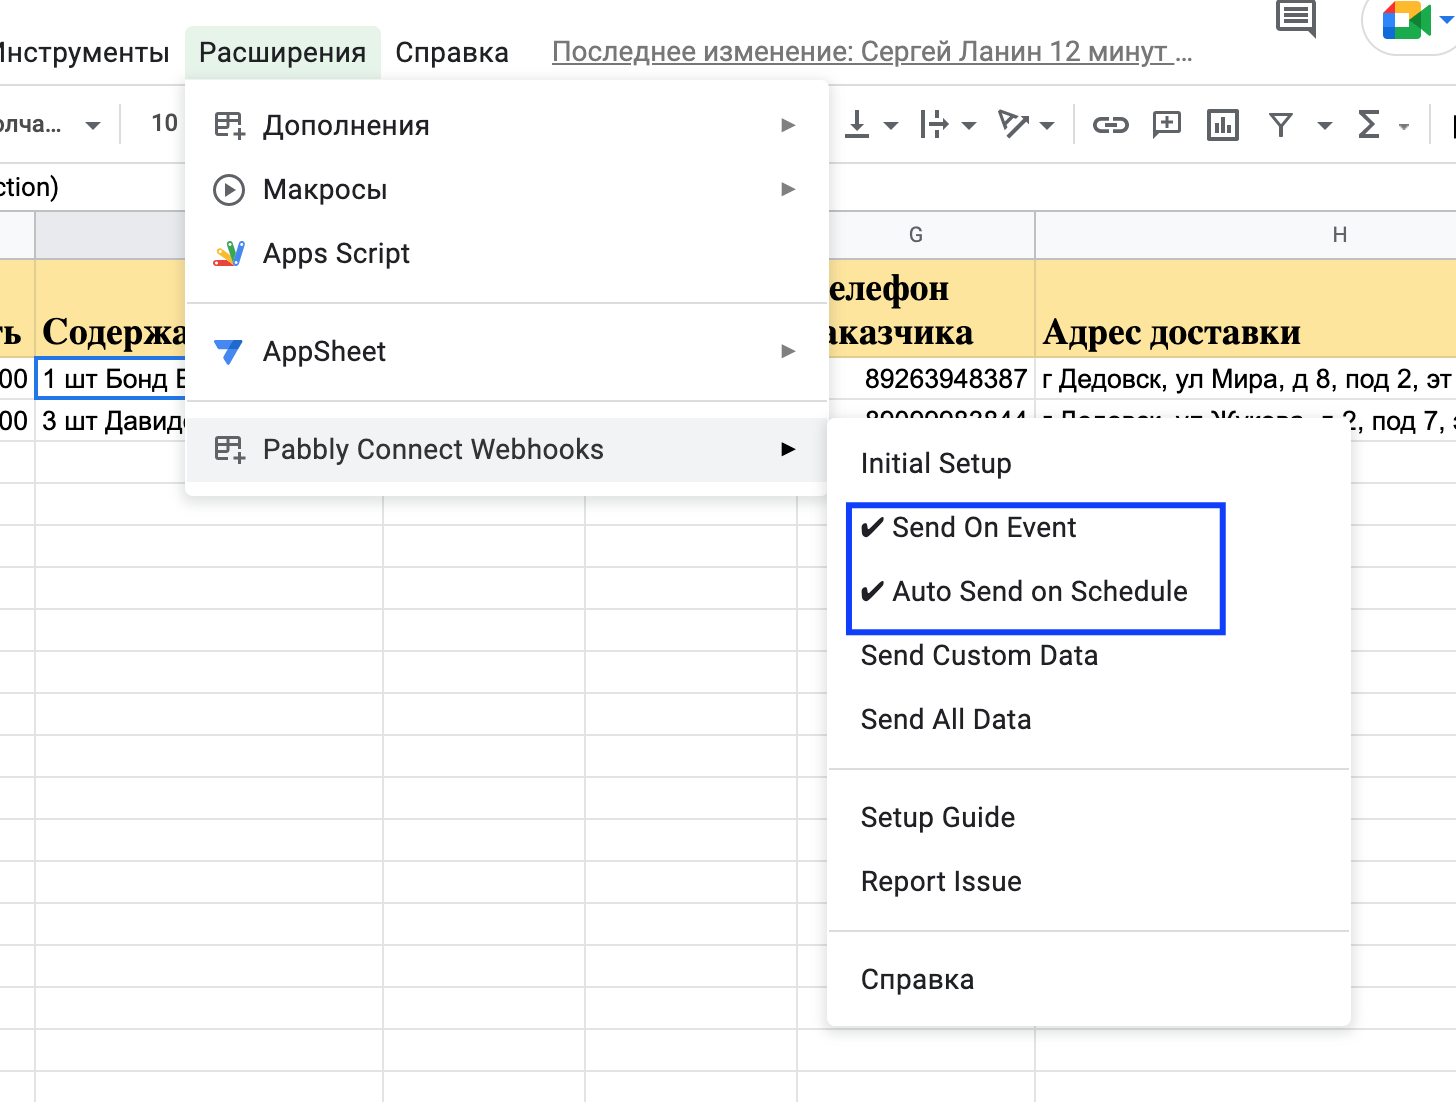
Task: Open comment history icon at top right
Action: [1296, 19]
